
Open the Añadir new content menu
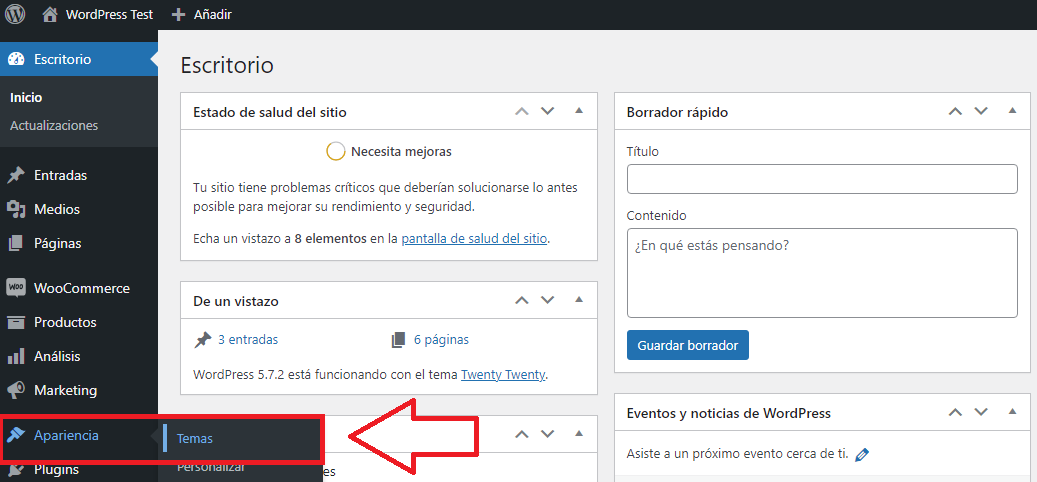click(x=212, y=15)
